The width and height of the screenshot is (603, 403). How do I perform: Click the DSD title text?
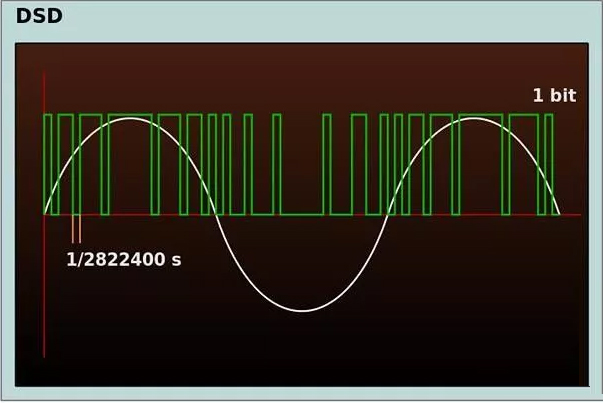(39, 16)
